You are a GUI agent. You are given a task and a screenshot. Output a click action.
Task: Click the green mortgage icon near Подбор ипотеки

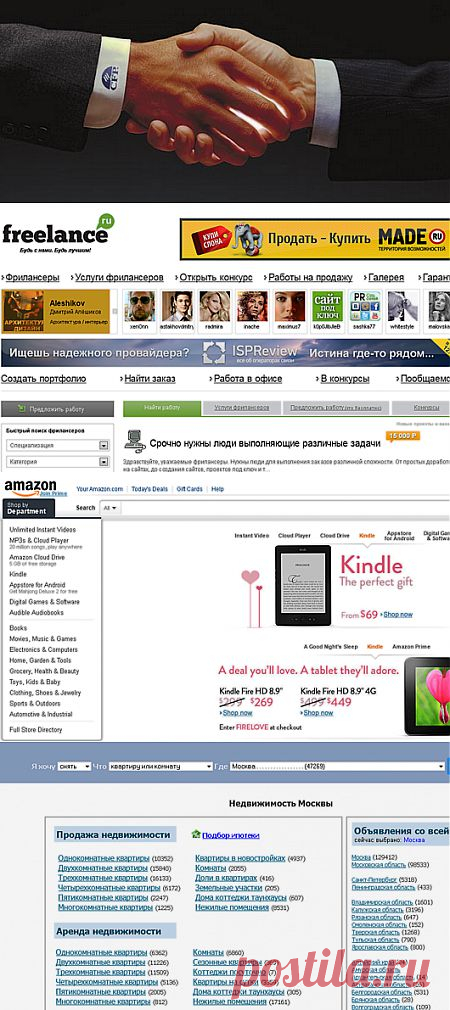[x=196, y=834]
